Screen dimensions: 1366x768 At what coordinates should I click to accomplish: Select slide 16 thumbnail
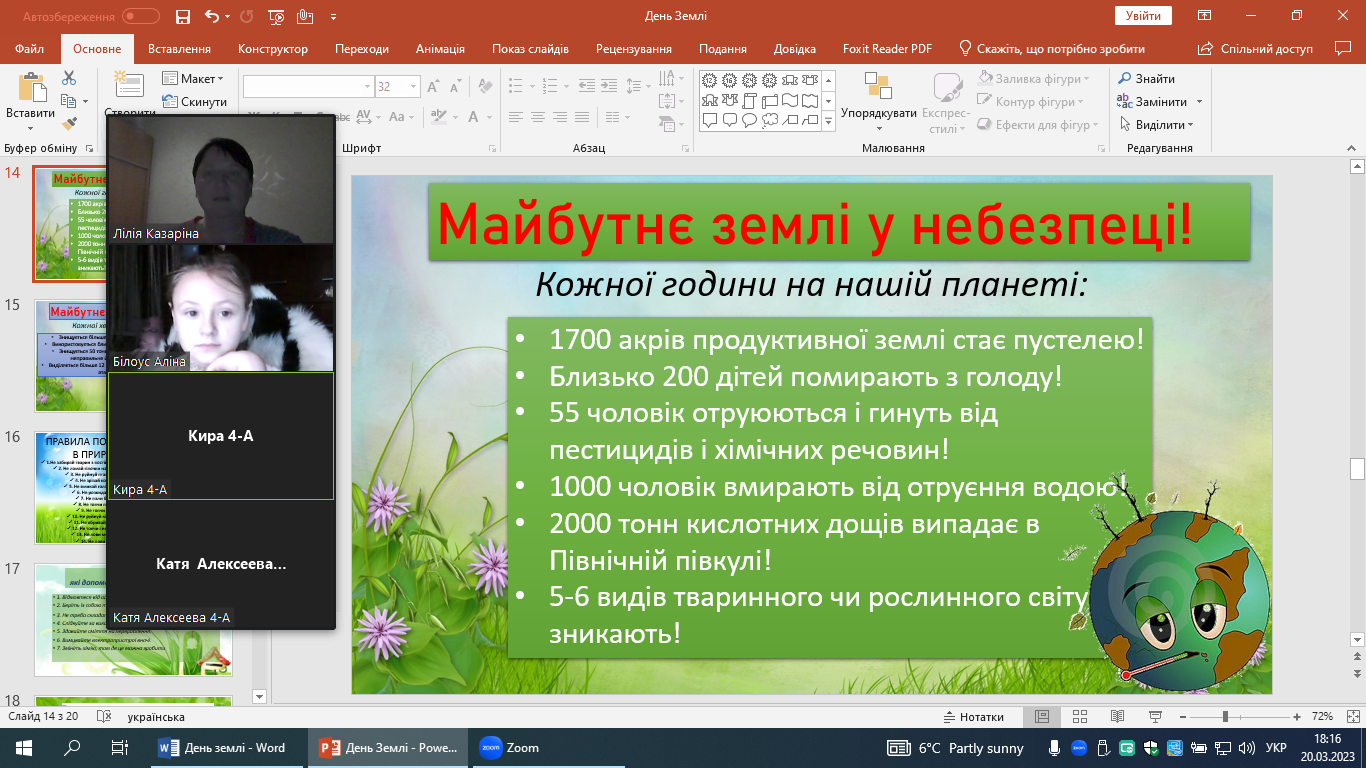tap(134, 487)
